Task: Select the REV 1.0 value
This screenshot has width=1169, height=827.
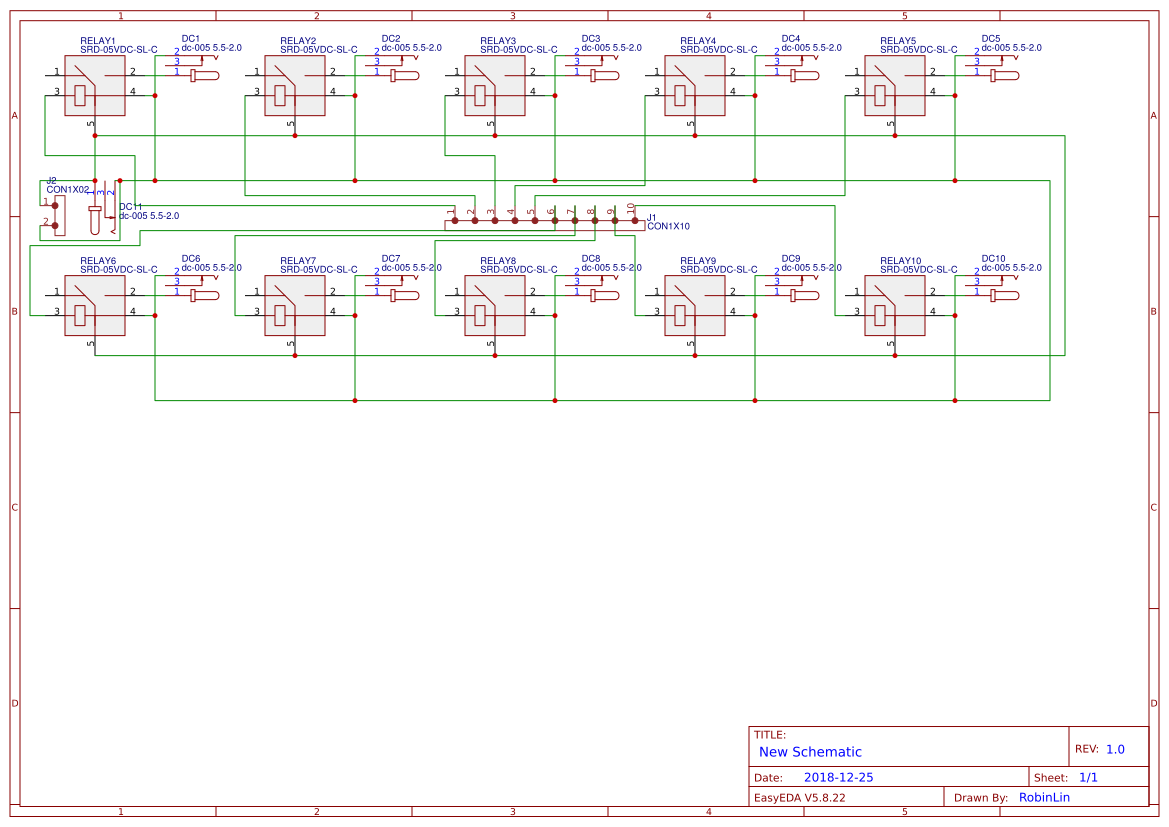Action: [x=1115, y=749]
